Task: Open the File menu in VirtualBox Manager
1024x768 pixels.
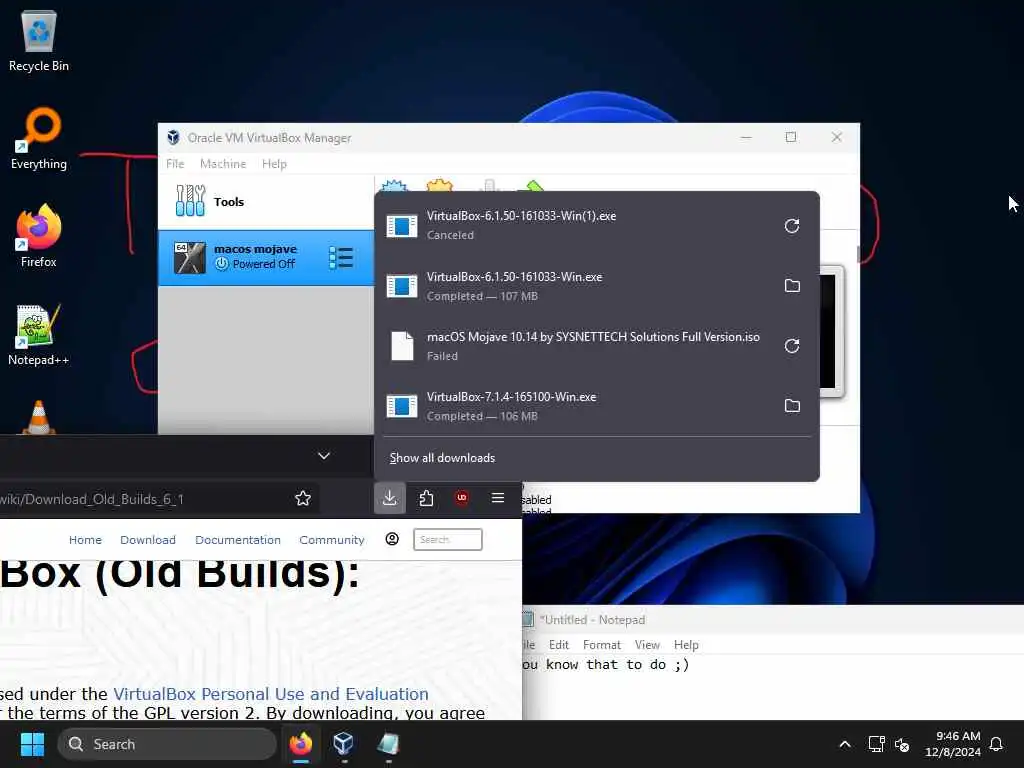Action: (x=175, y=164)
